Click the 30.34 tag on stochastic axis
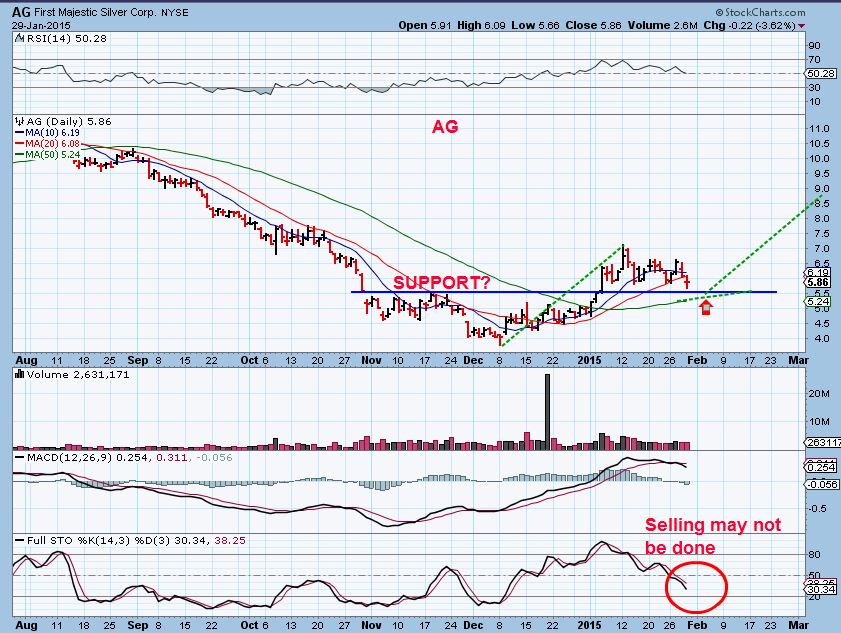The height and width of the screenshot is (633, 841). [822, 589]
